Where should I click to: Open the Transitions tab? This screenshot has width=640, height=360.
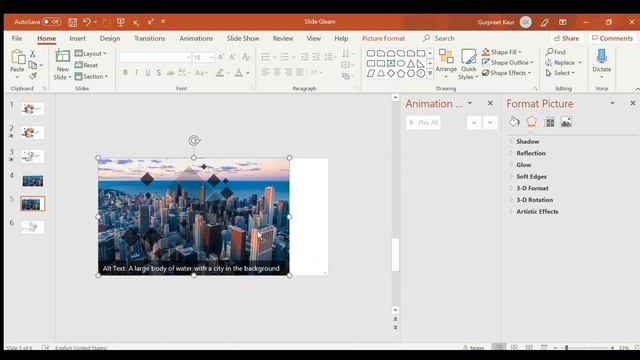[149, 38]
